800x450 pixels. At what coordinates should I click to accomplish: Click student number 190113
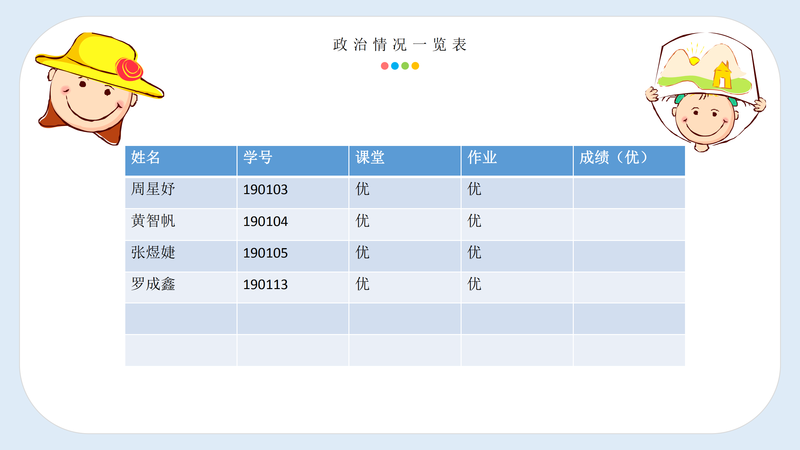pos(265,285)
